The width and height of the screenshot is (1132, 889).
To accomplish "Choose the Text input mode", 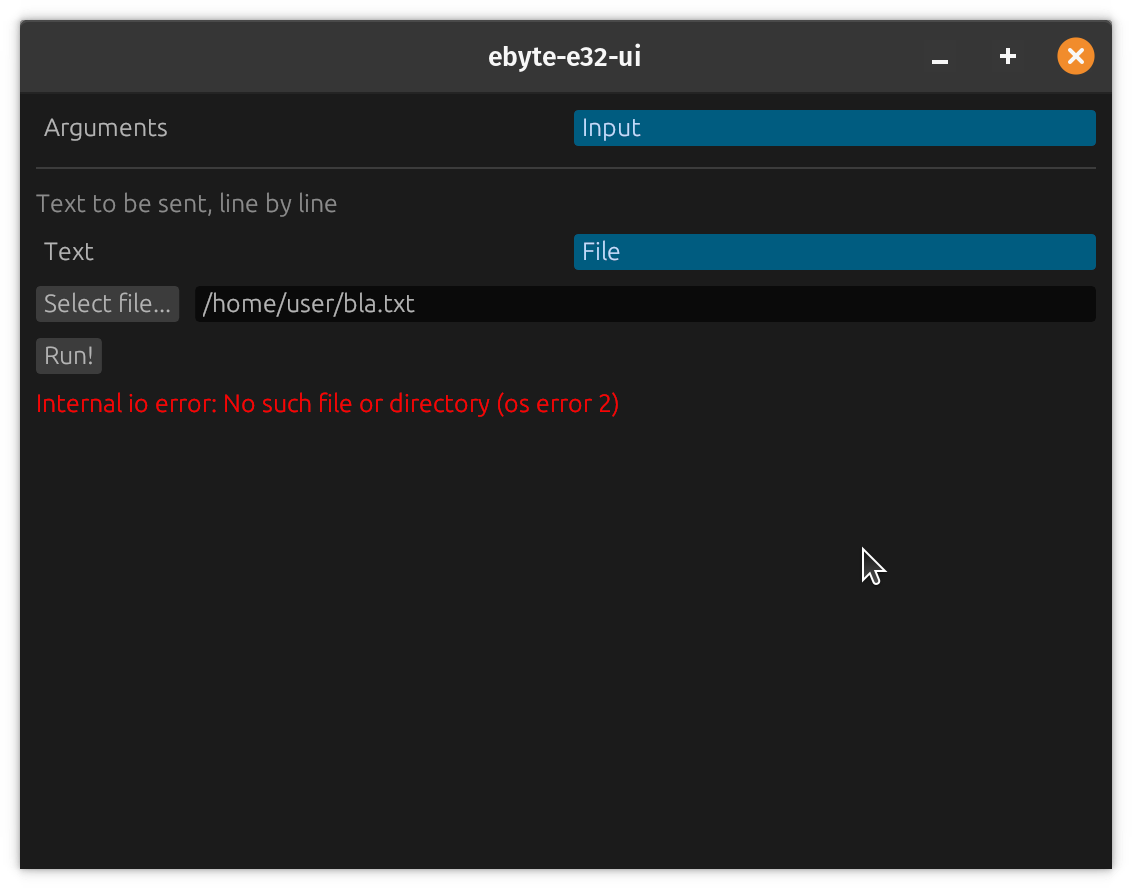I will [x=69, y=252].
